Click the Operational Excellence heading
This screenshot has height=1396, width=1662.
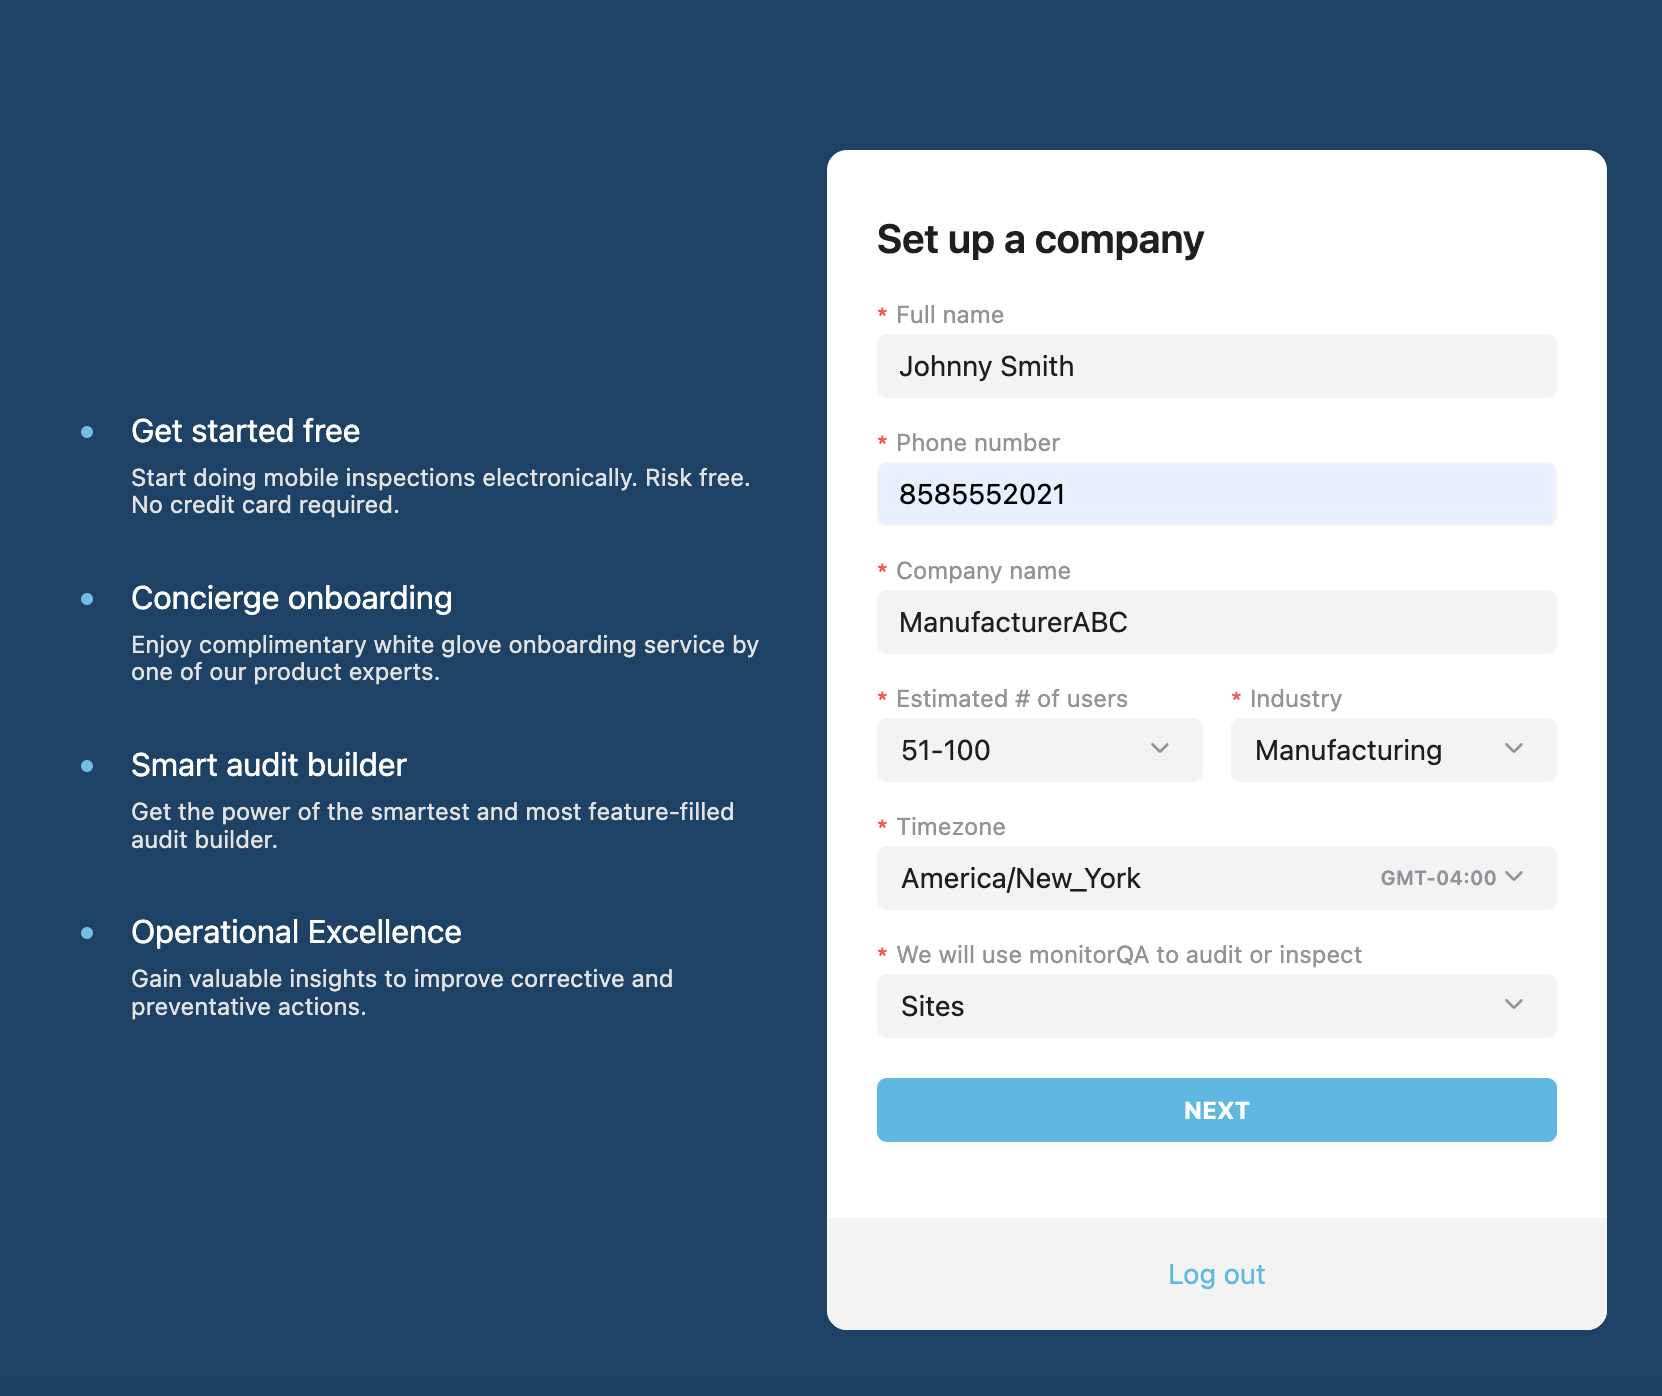click(x=297, y=932)
